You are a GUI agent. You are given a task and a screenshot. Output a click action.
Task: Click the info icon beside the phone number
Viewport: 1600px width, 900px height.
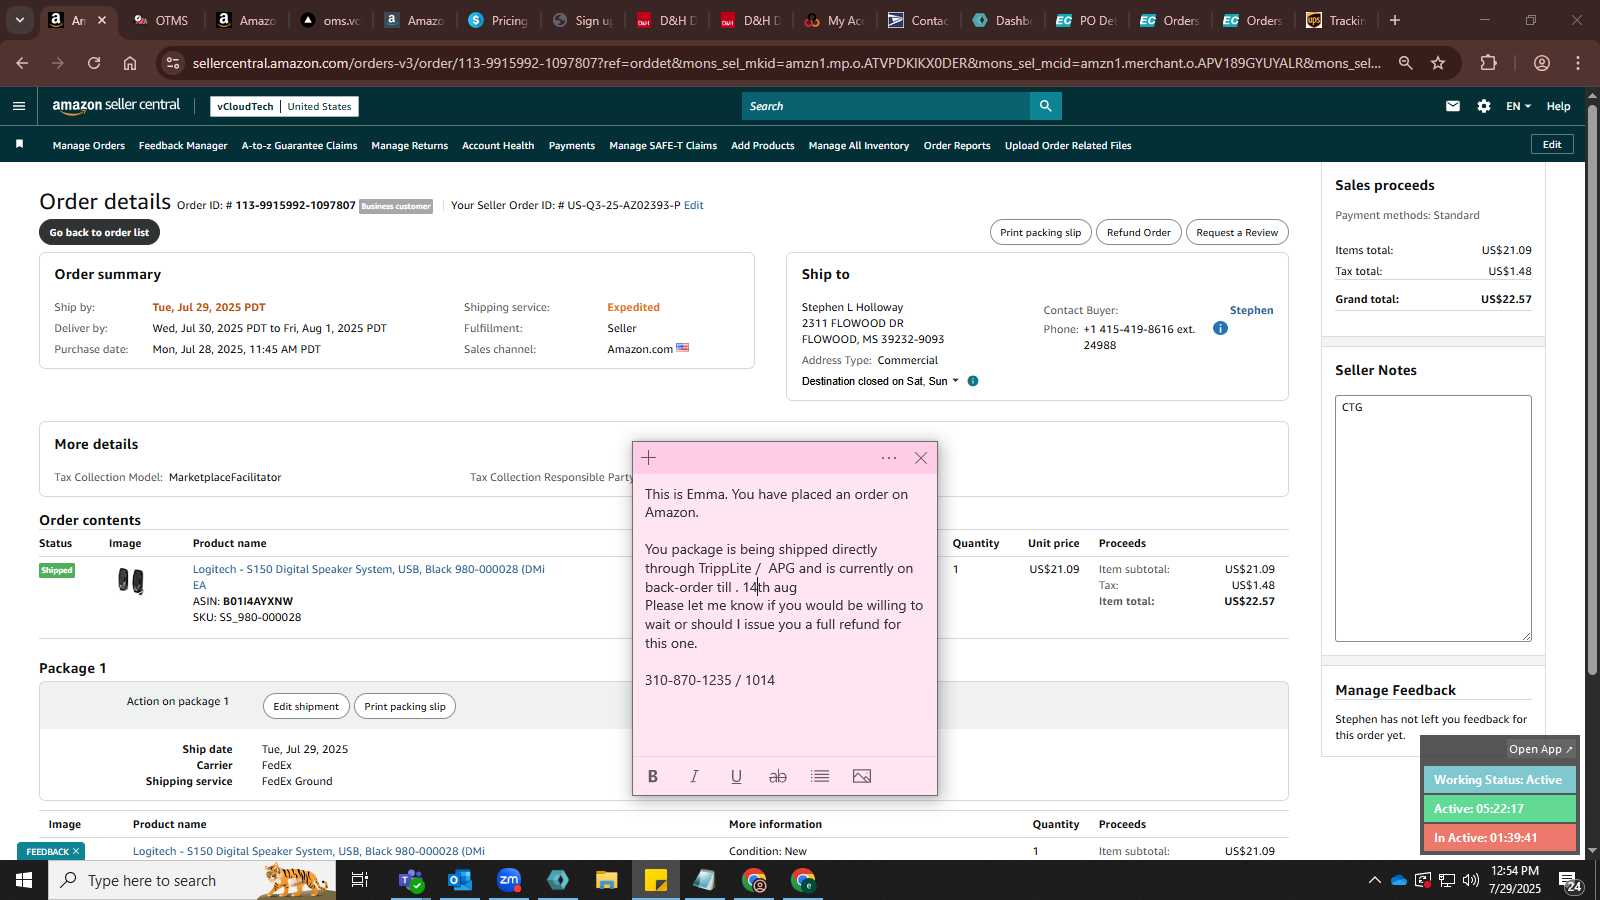(x=1220, y=328)
